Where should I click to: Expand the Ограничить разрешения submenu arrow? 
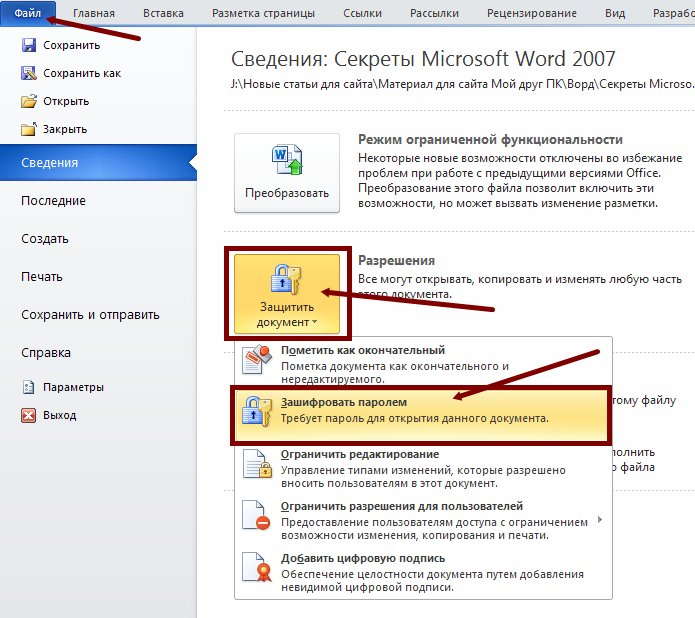pos(600,520)
